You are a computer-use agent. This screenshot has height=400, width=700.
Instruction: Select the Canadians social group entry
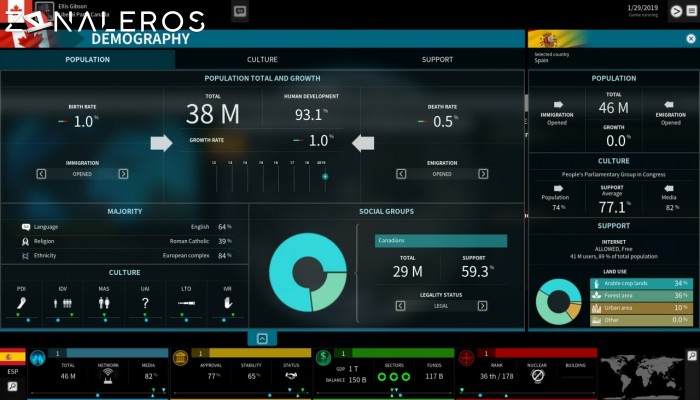click(x=440, y=241)
